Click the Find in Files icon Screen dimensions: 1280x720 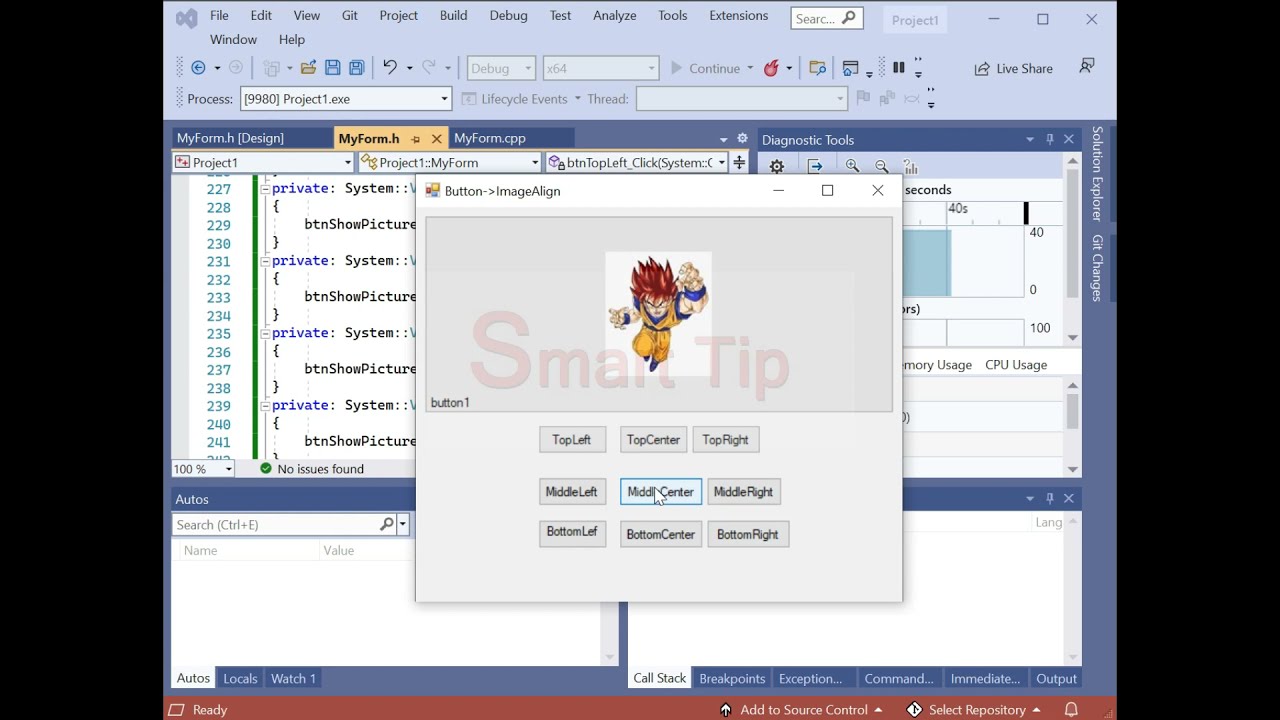point(817,68)
